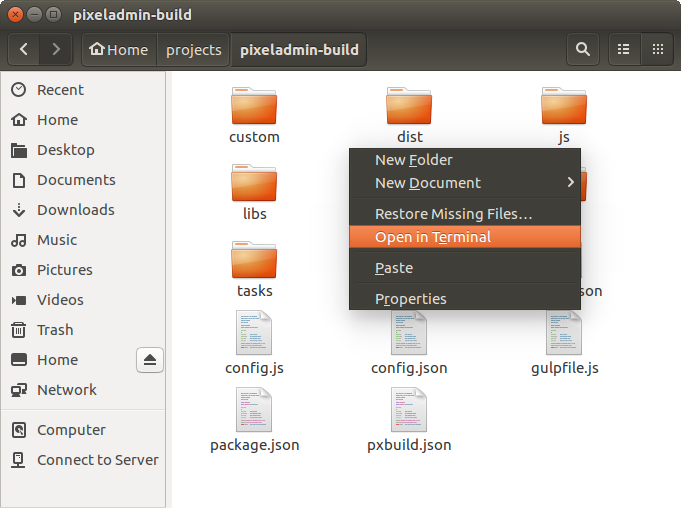Open Trash from the sidebar
Viewport: 681px width, 508px height.
coord(55,330)
